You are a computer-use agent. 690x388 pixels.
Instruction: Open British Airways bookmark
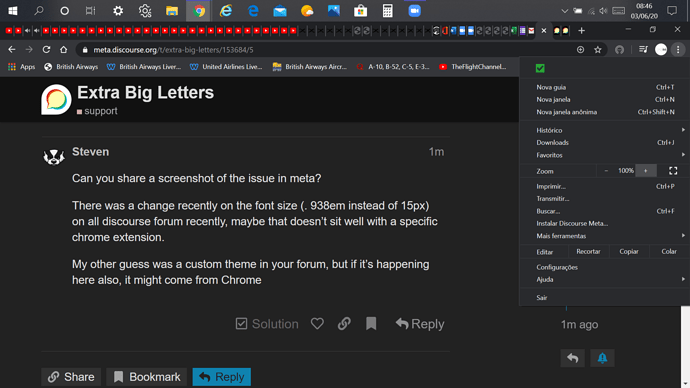click(71, 67)
